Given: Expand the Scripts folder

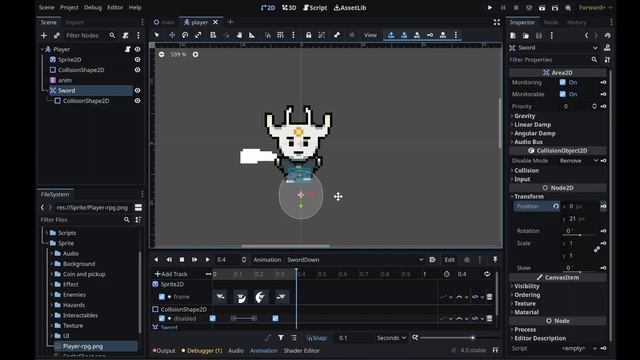Looking at the screenshot, I should [x=67, y=233].
